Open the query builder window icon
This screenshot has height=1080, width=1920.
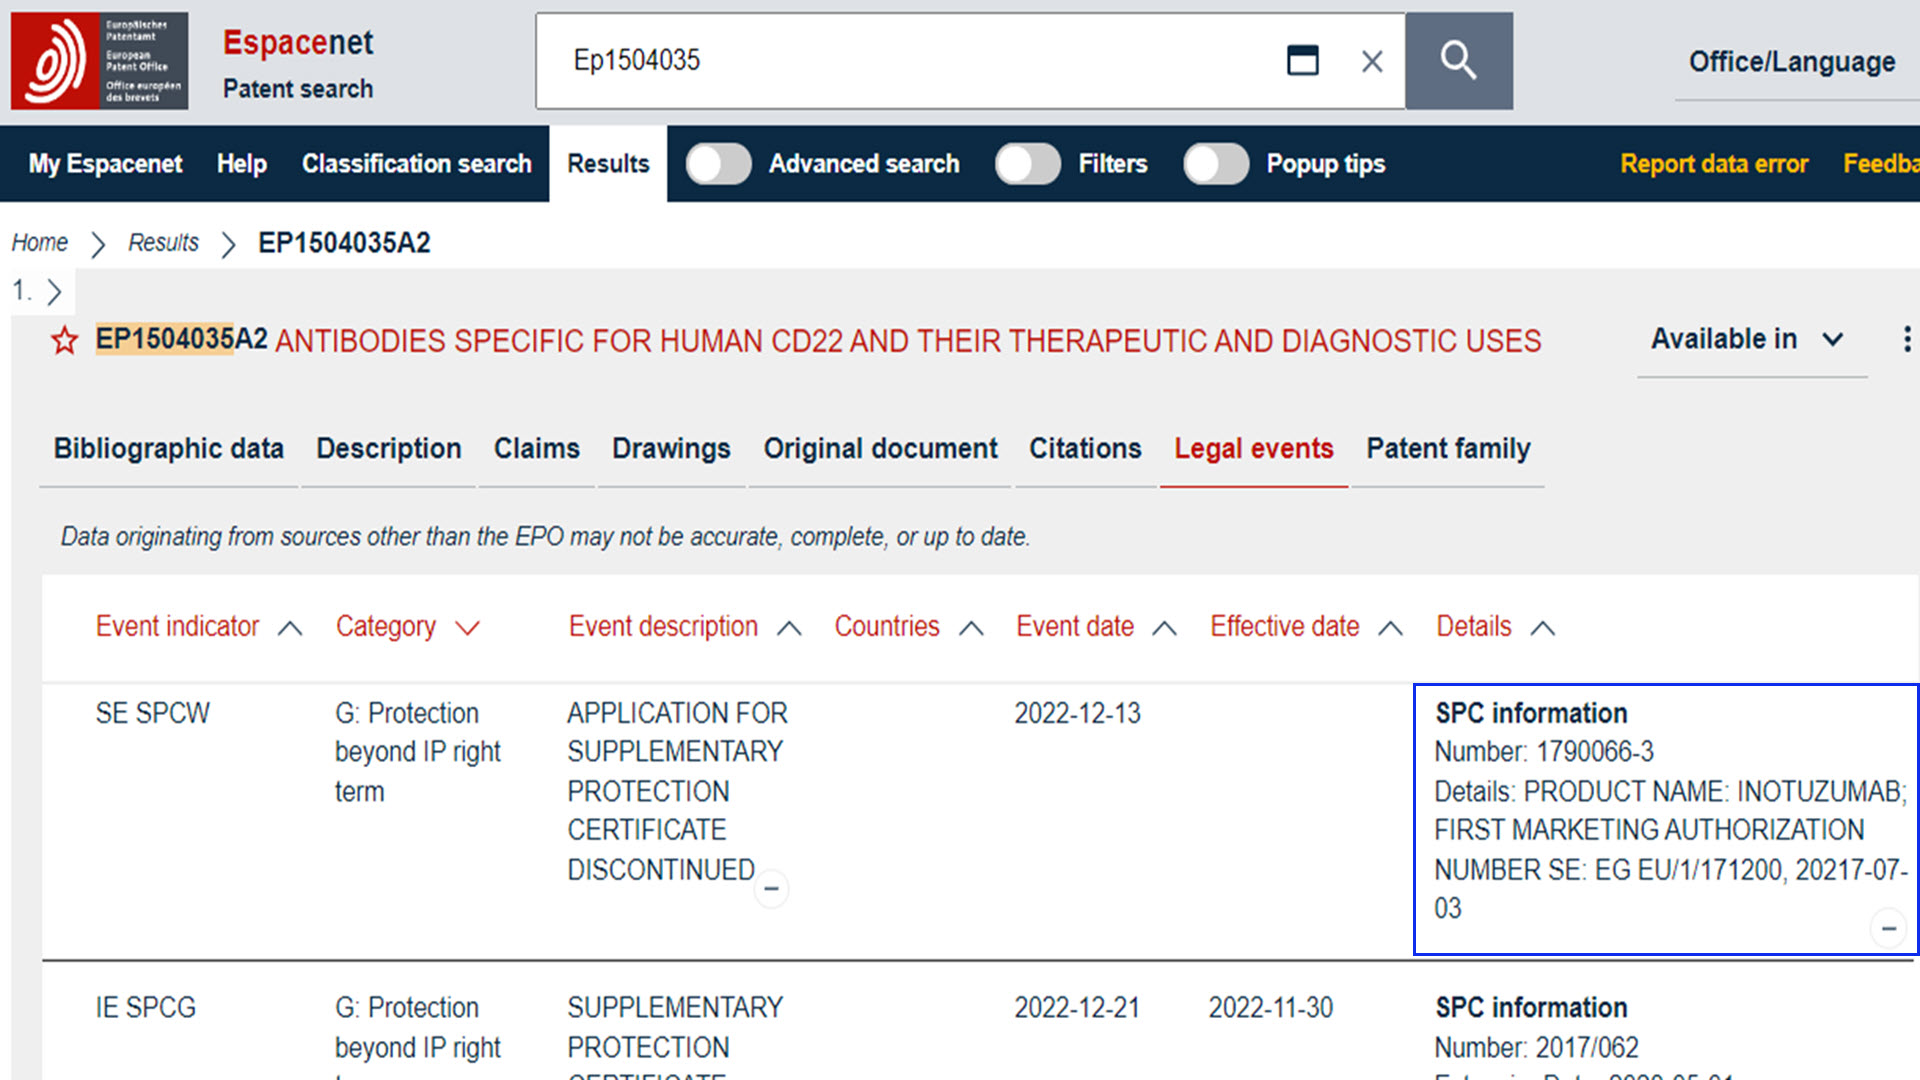click(x=1302, y=61)
